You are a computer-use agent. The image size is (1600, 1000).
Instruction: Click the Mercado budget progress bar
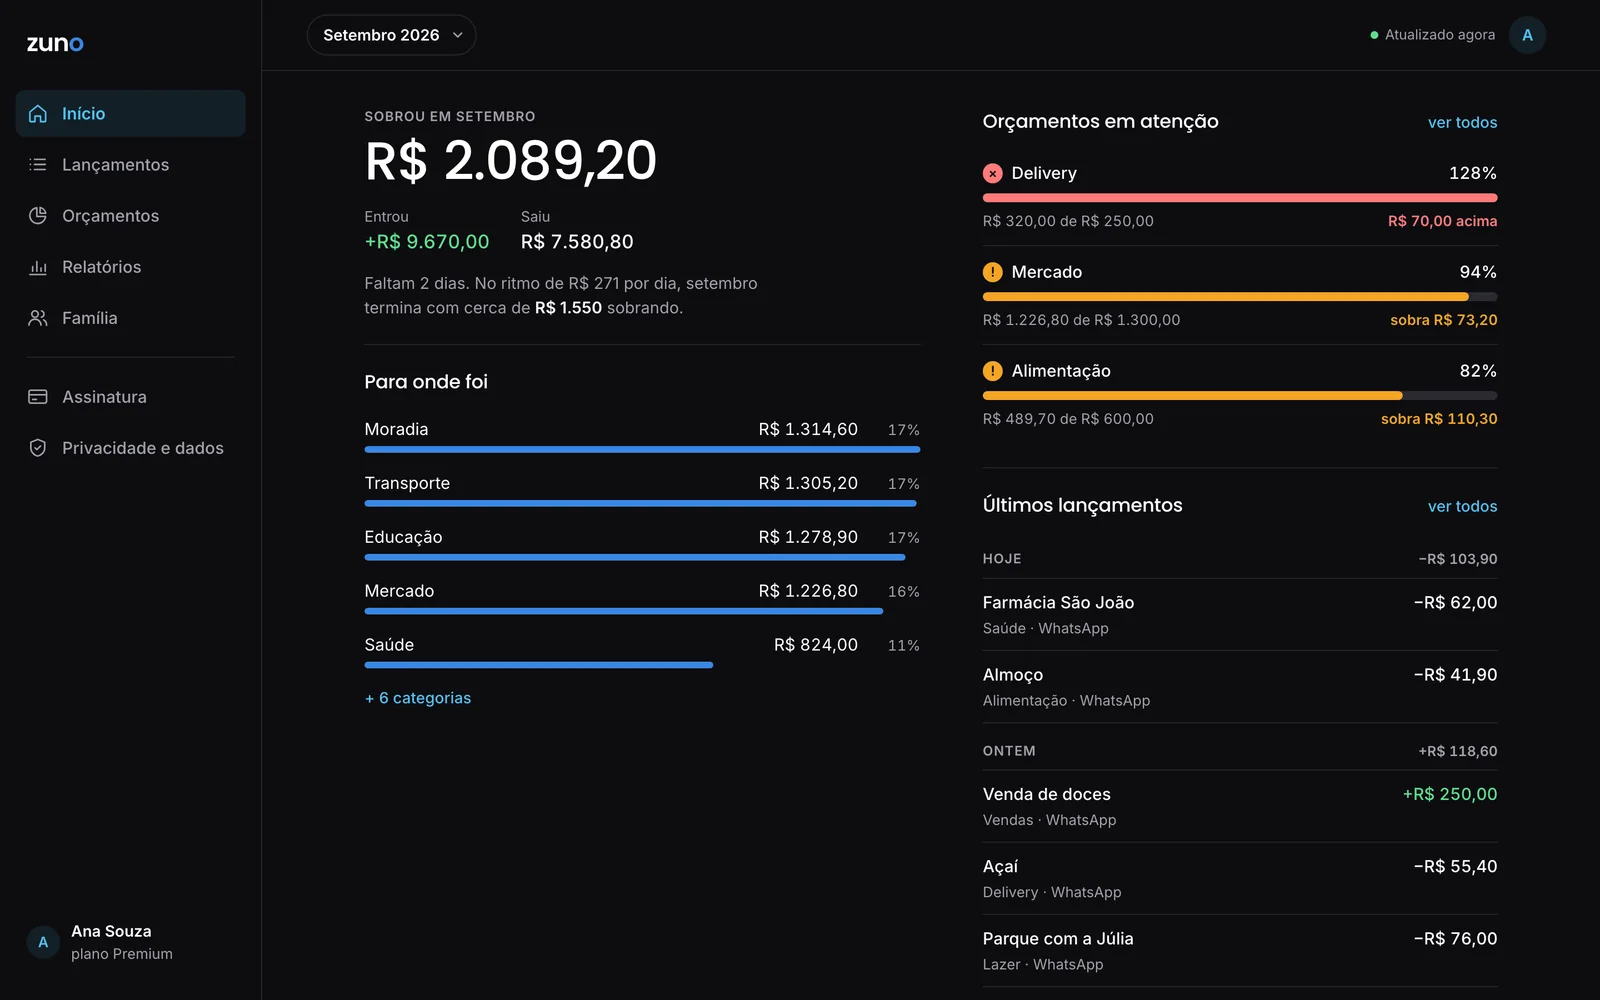(1240, 297)
